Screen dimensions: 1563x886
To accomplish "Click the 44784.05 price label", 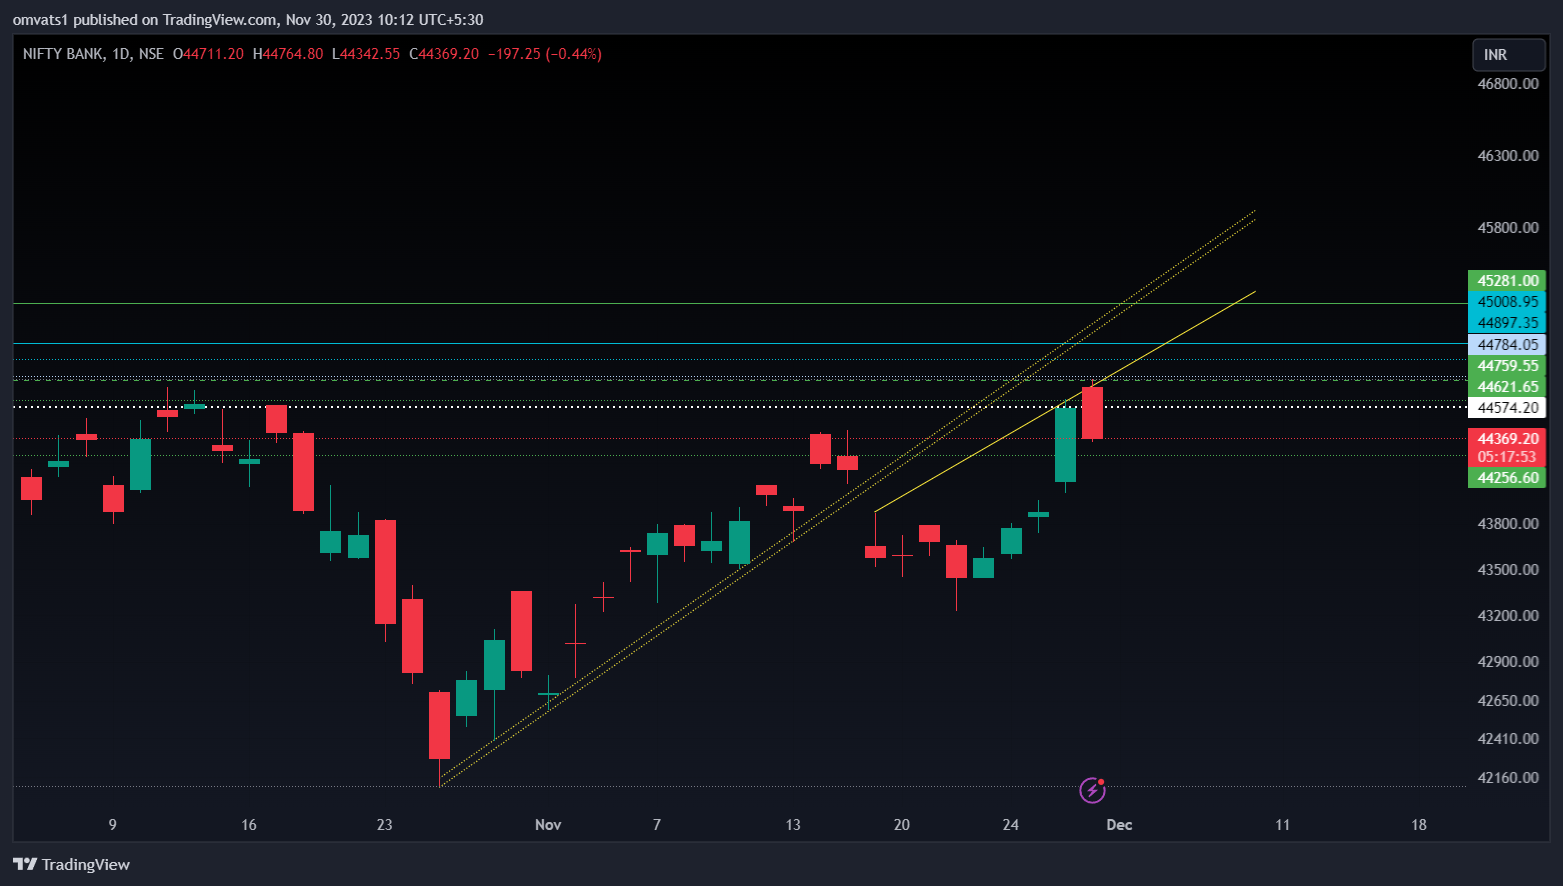I will [x=1507, y=345].
